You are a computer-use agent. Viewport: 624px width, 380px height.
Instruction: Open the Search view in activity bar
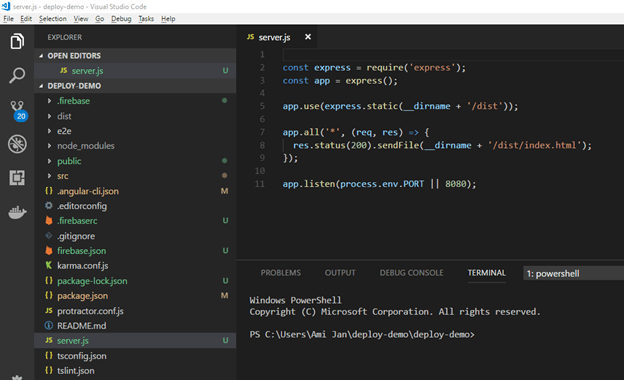click(17, 75)
